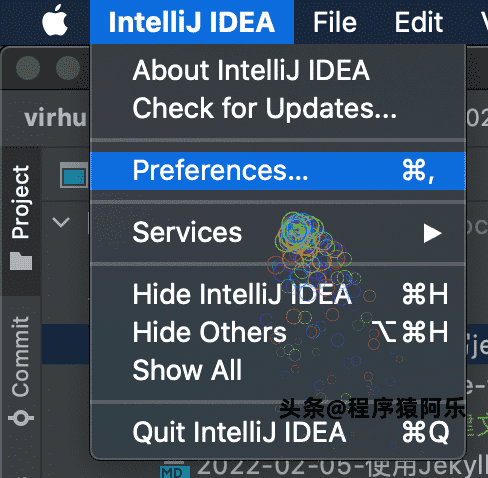Choose Check for Updates...
Viewport: 488px width, 478px height.
tap(278, 108)
